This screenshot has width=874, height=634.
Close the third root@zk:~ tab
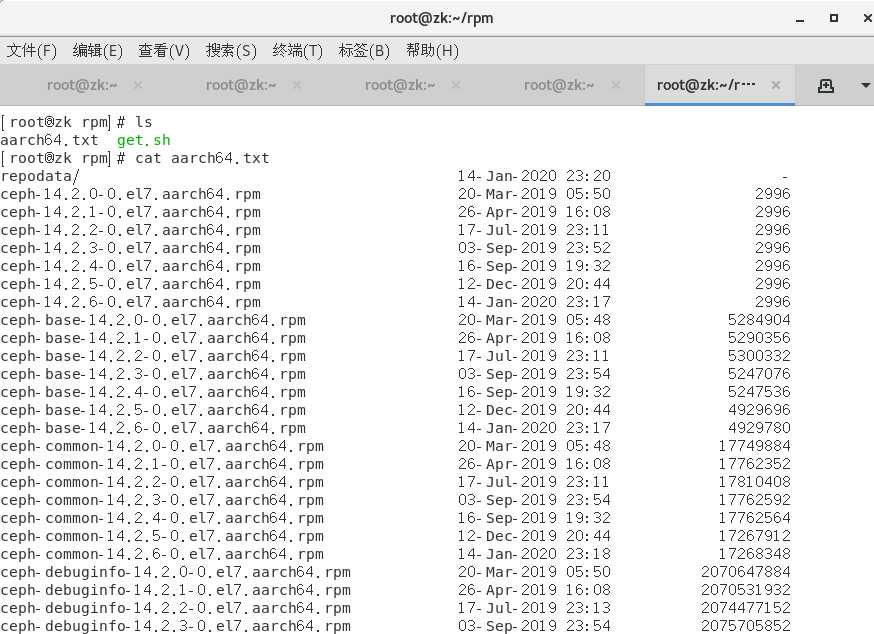pos(455,85)
